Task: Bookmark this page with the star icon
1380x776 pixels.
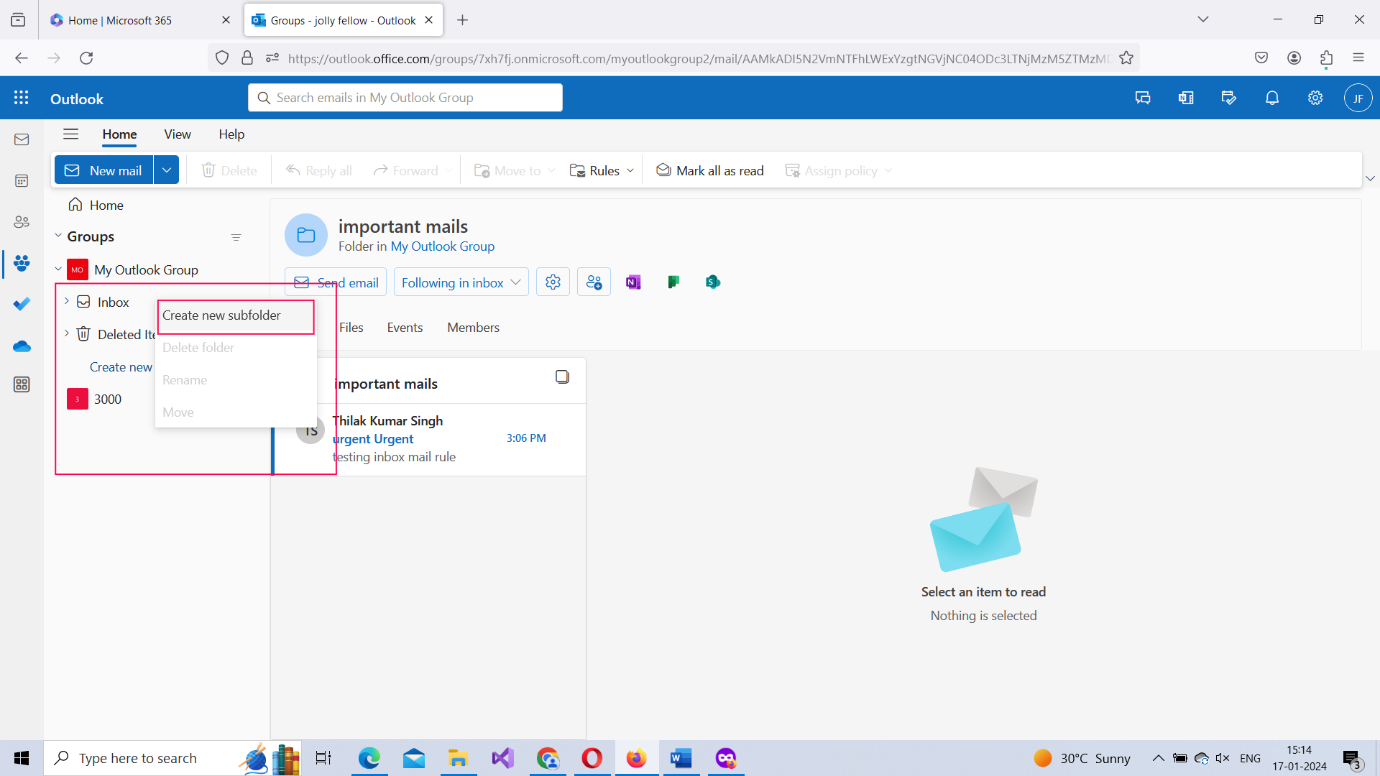Action: click(1126, 58)
